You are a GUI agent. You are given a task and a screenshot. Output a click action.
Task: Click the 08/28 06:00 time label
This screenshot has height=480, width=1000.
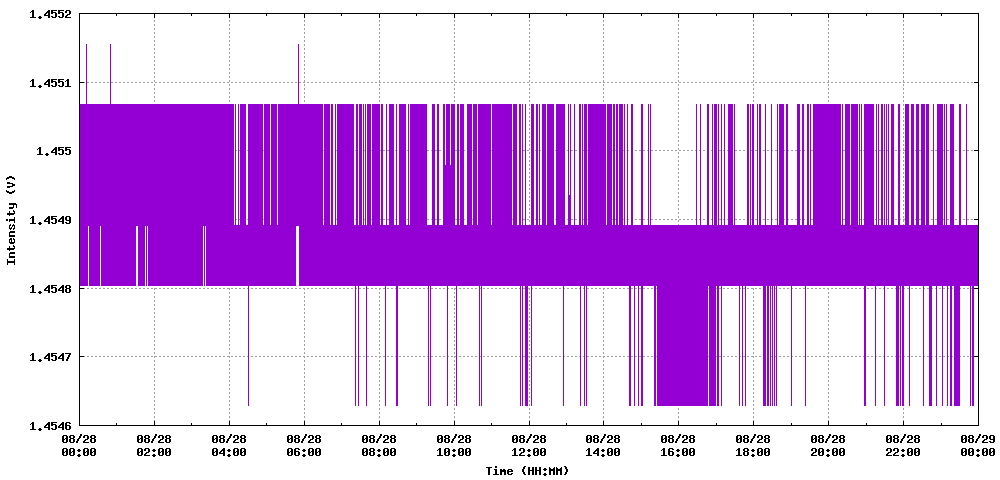pyautogui.click(x=304, y=446)
